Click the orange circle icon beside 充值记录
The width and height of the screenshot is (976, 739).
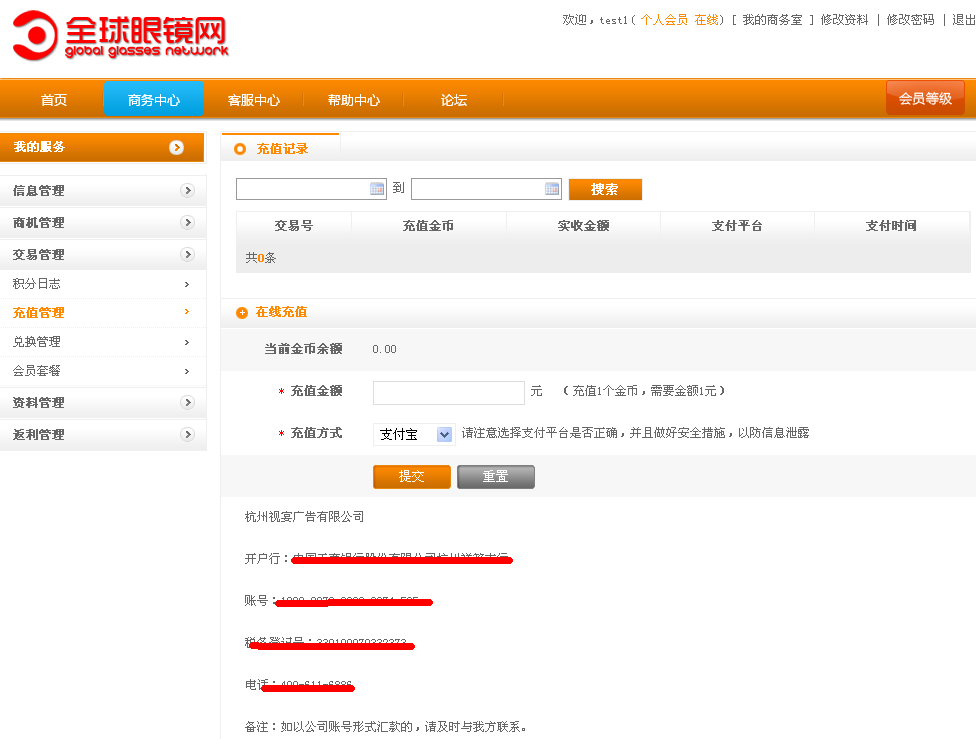click(x=239, y=149)
